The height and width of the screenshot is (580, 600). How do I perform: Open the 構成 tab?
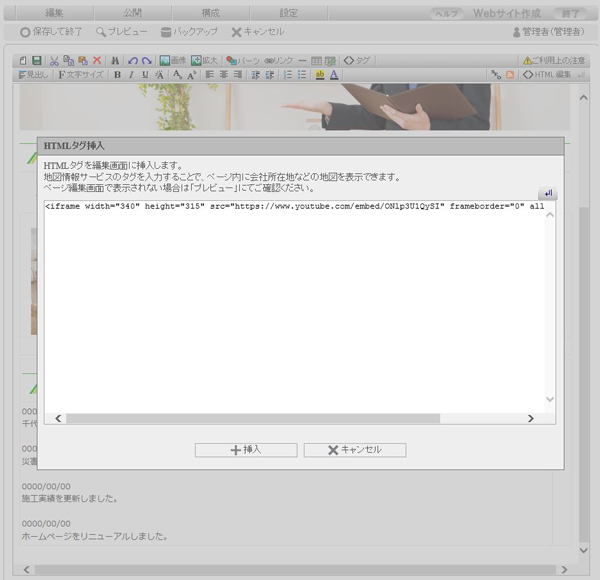click(210, 13)
